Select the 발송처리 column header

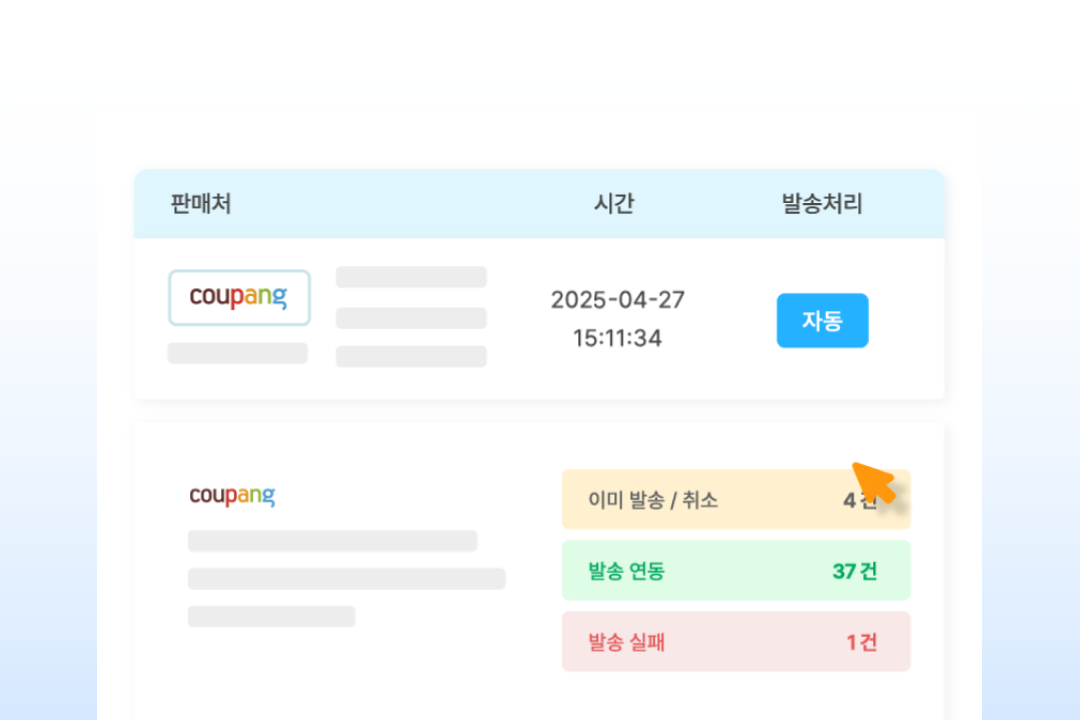[822, 204]
